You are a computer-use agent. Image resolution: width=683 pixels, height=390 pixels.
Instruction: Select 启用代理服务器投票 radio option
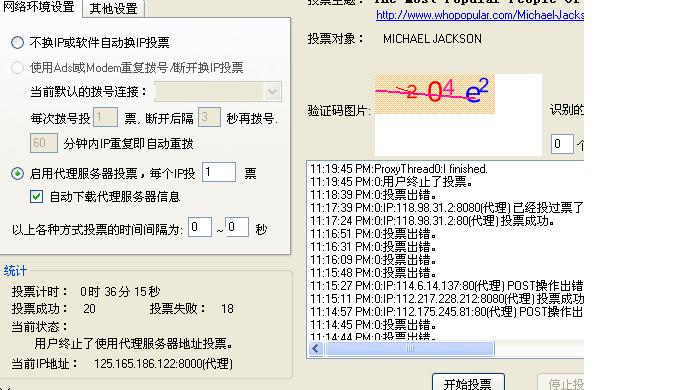coord(17,173)
